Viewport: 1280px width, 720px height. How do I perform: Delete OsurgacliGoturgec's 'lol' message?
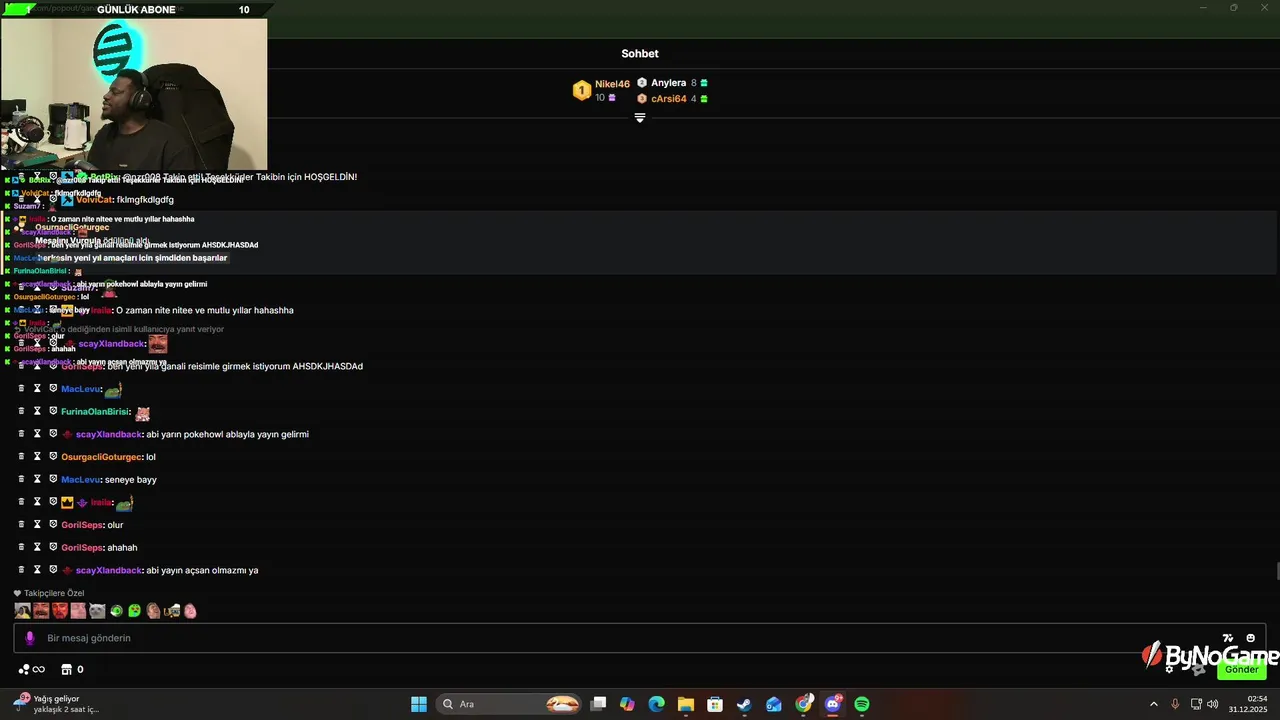[x=21, y=456]
